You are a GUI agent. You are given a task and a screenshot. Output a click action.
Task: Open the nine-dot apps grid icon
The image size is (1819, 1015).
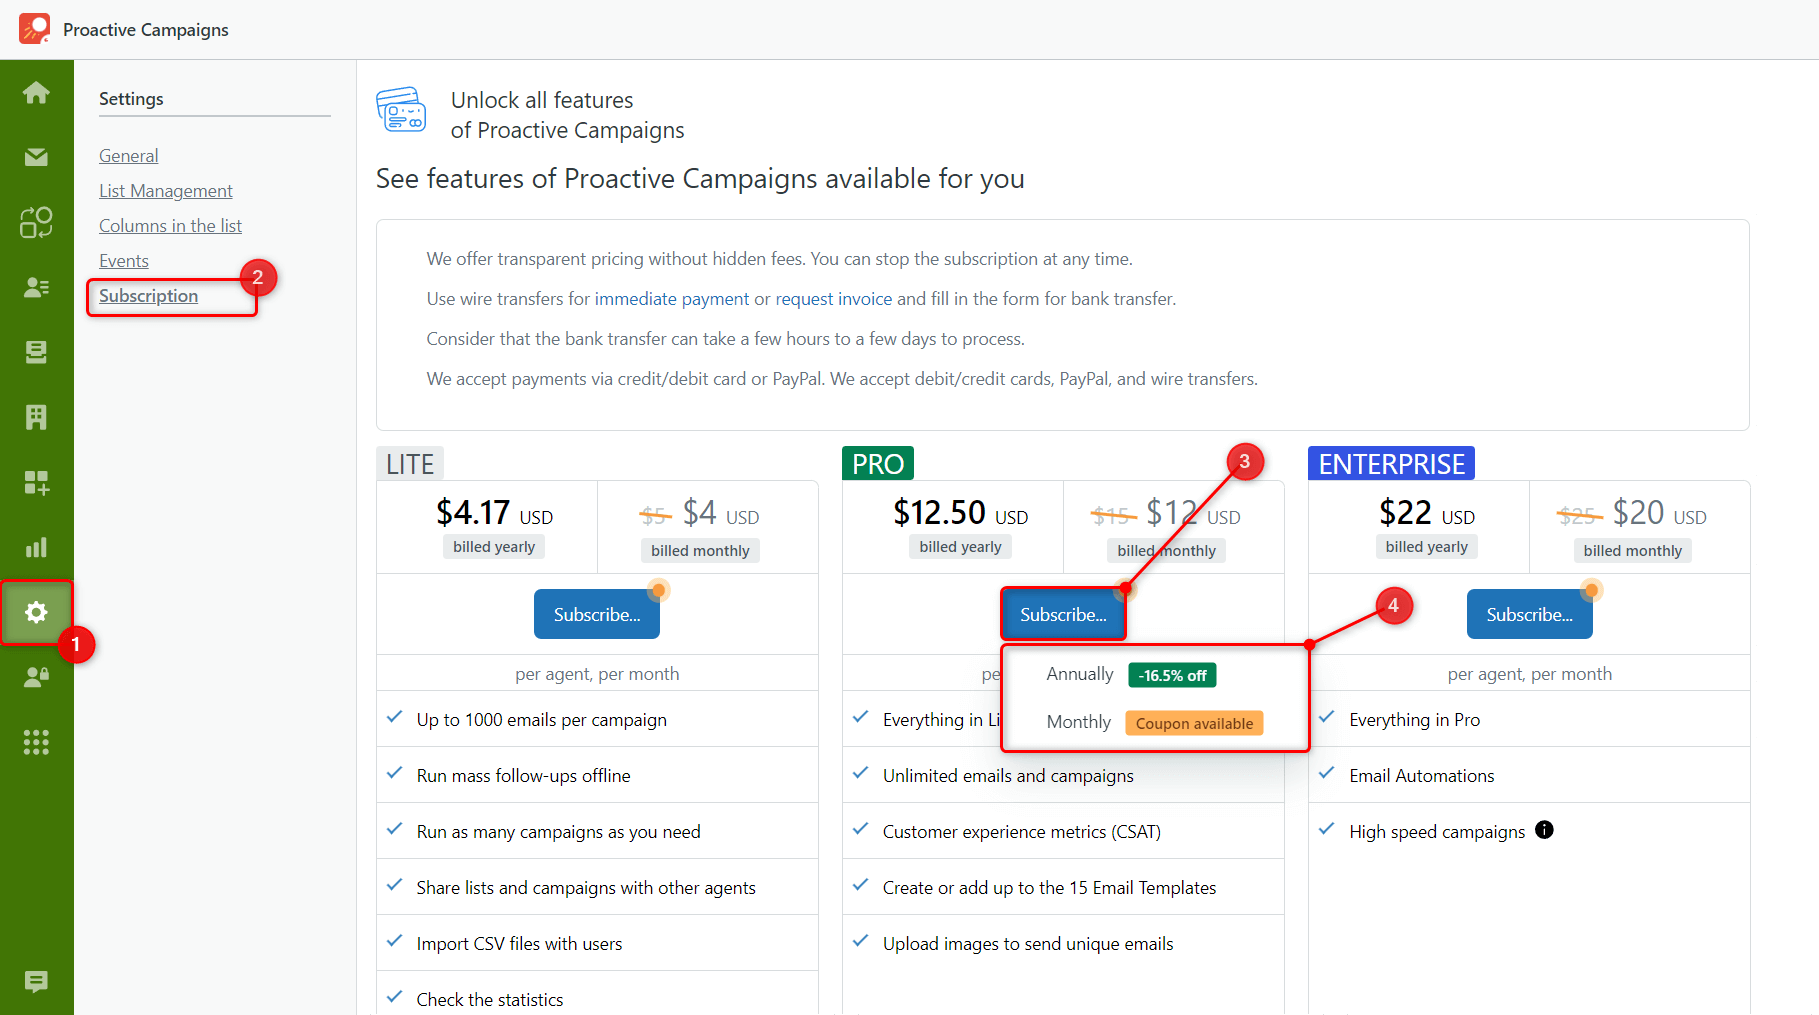[x=36, y=742]
